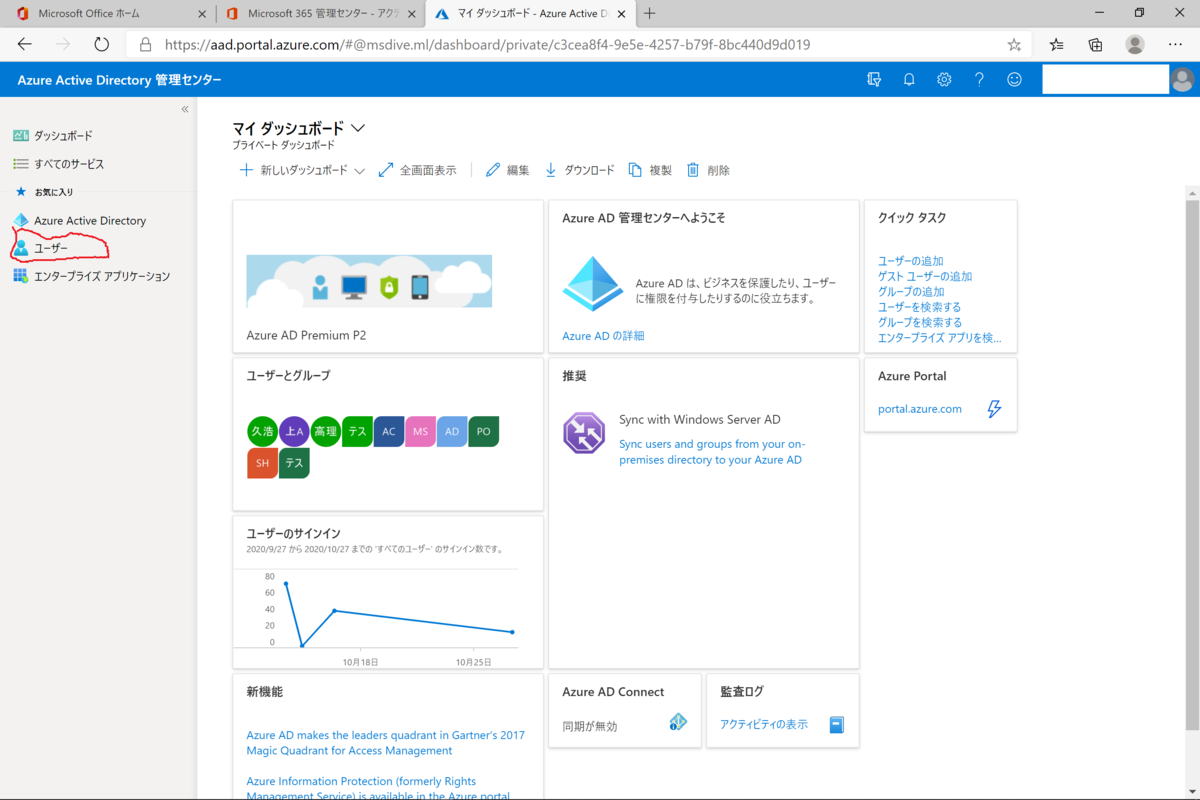
Task: Open browser settings and more menu
Action: click(x=1175, y=44)
